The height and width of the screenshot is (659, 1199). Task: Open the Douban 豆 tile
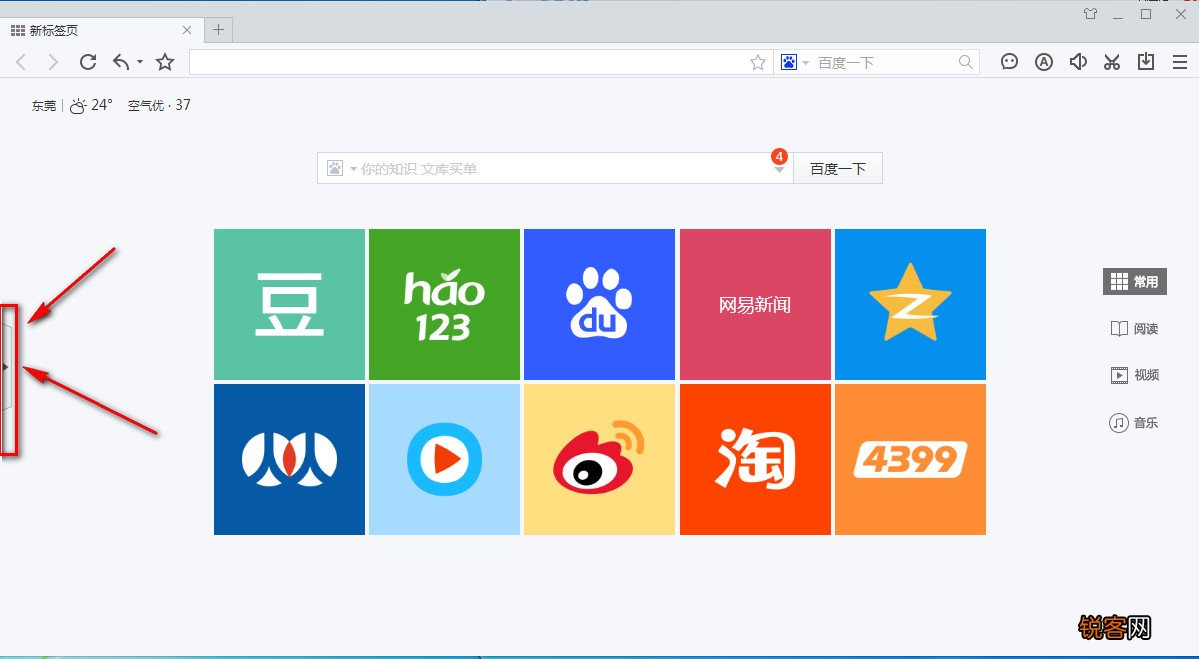[x=289, y=304]
